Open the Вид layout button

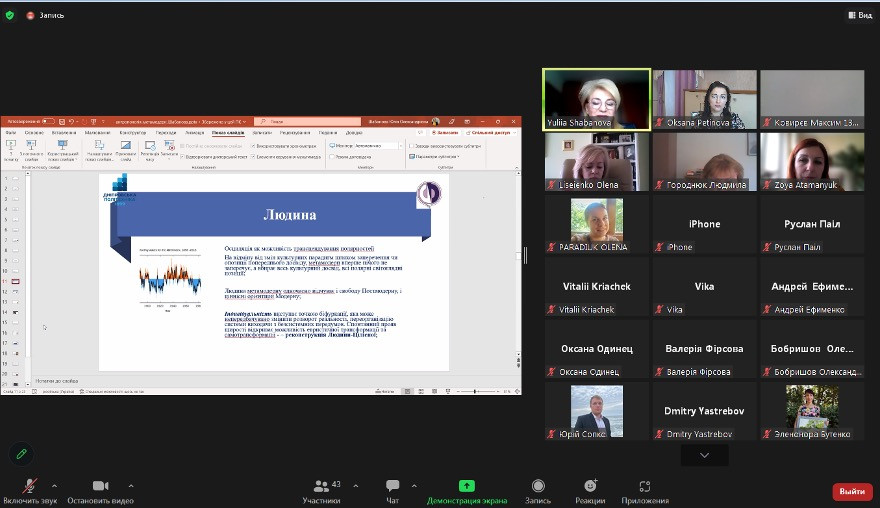tap(860, 15)
